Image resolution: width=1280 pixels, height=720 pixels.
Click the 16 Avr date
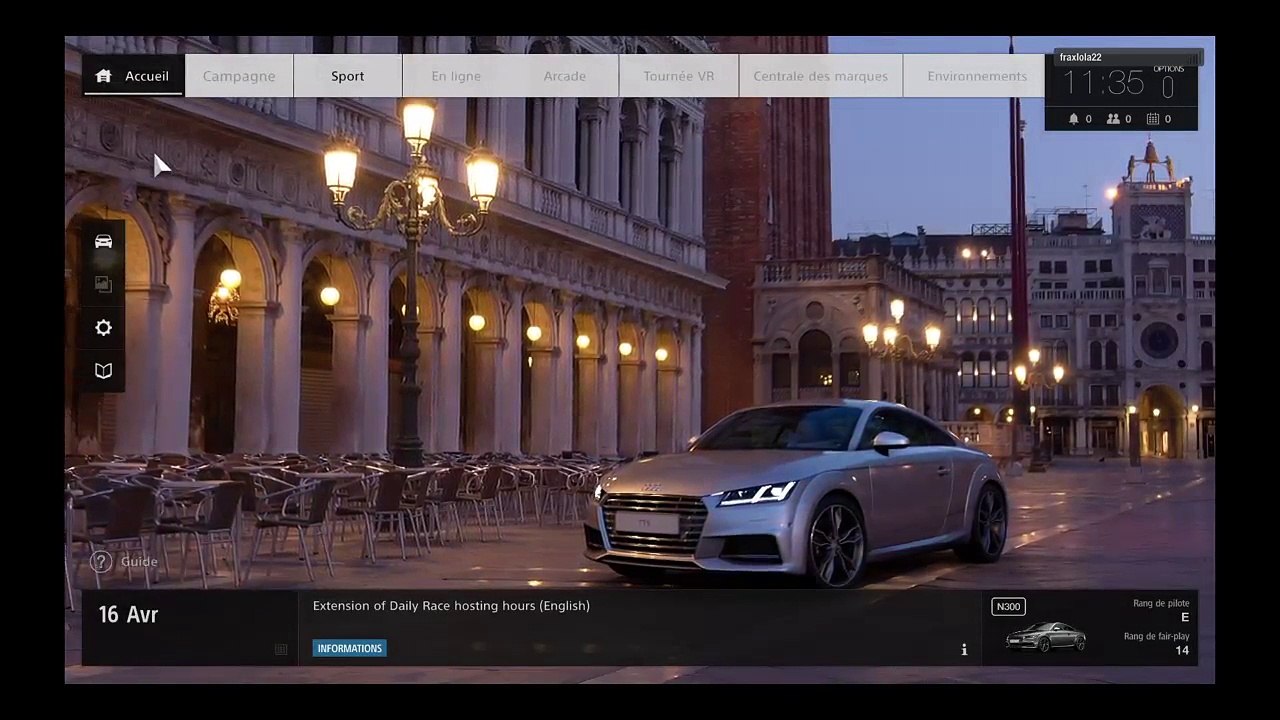click(128, 614)
